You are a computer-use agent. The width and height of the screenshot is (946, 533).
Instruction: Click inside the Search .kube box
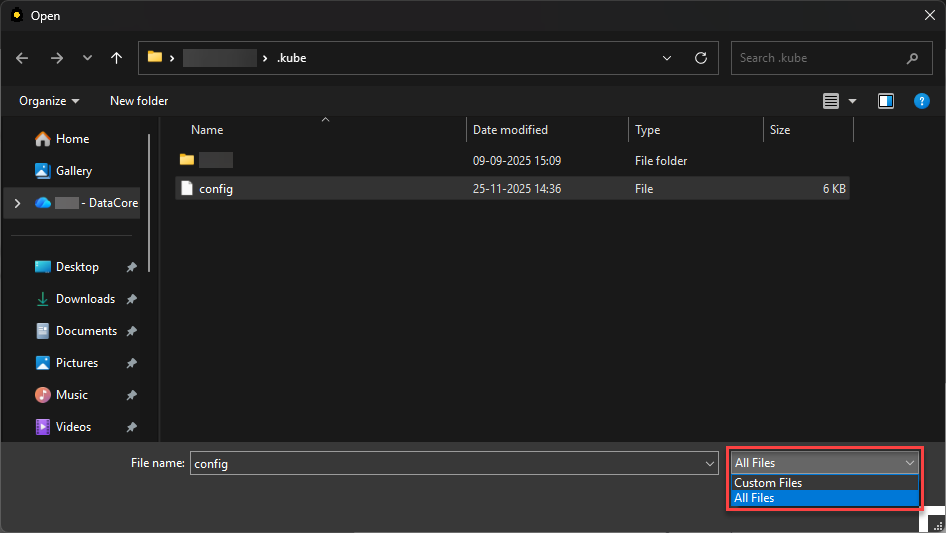(x=818, y=58)
